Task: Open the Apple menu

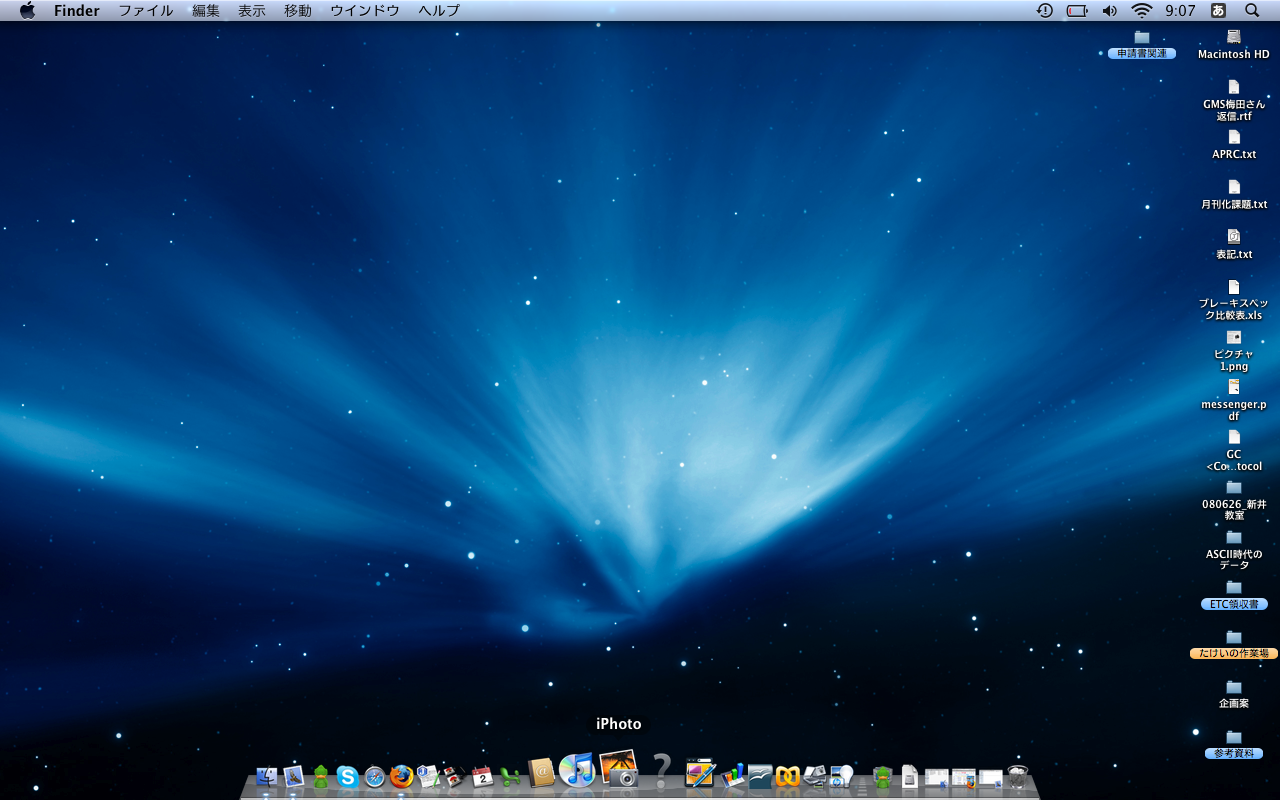Action: point(27,10)
